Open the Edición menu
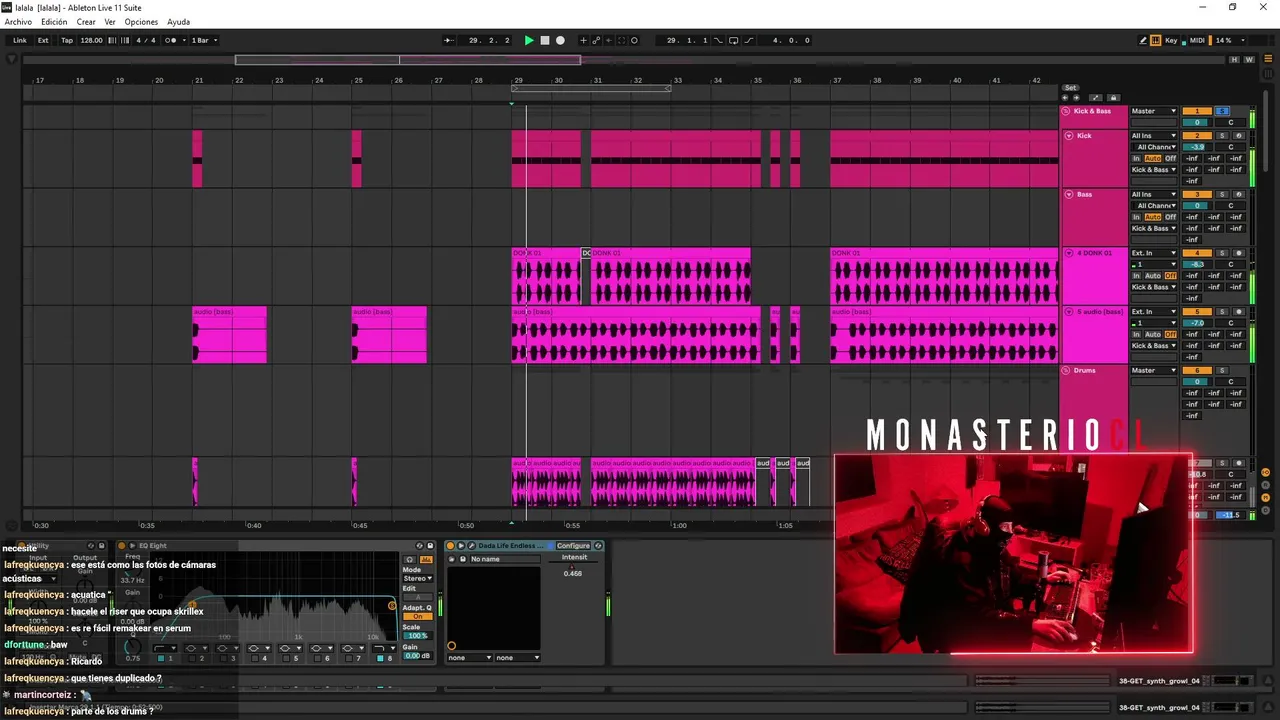The width and height of the screenshot is (1280, 720). [x=54, y=22]
